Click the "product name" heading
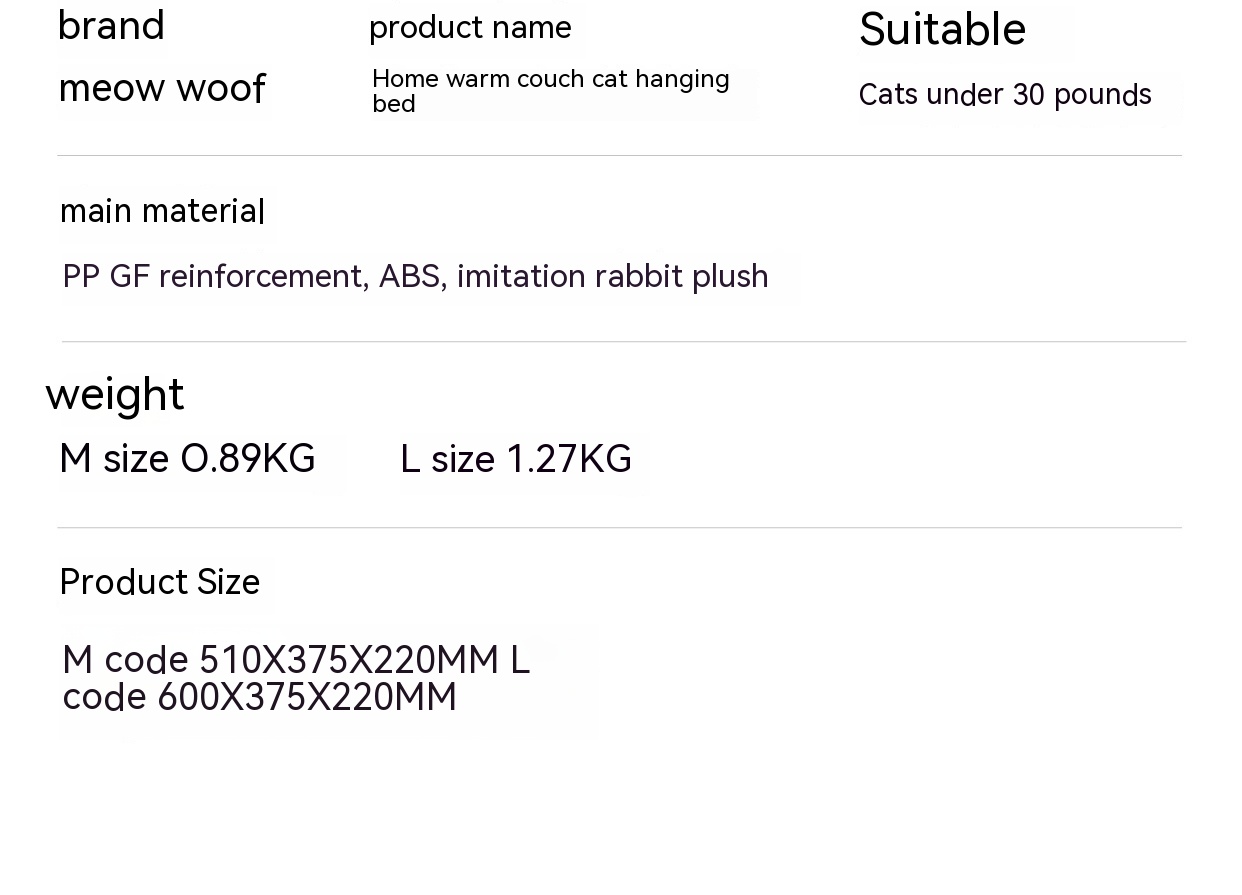The width and height of the screenshot is (1242, 895). click(470, 27)
